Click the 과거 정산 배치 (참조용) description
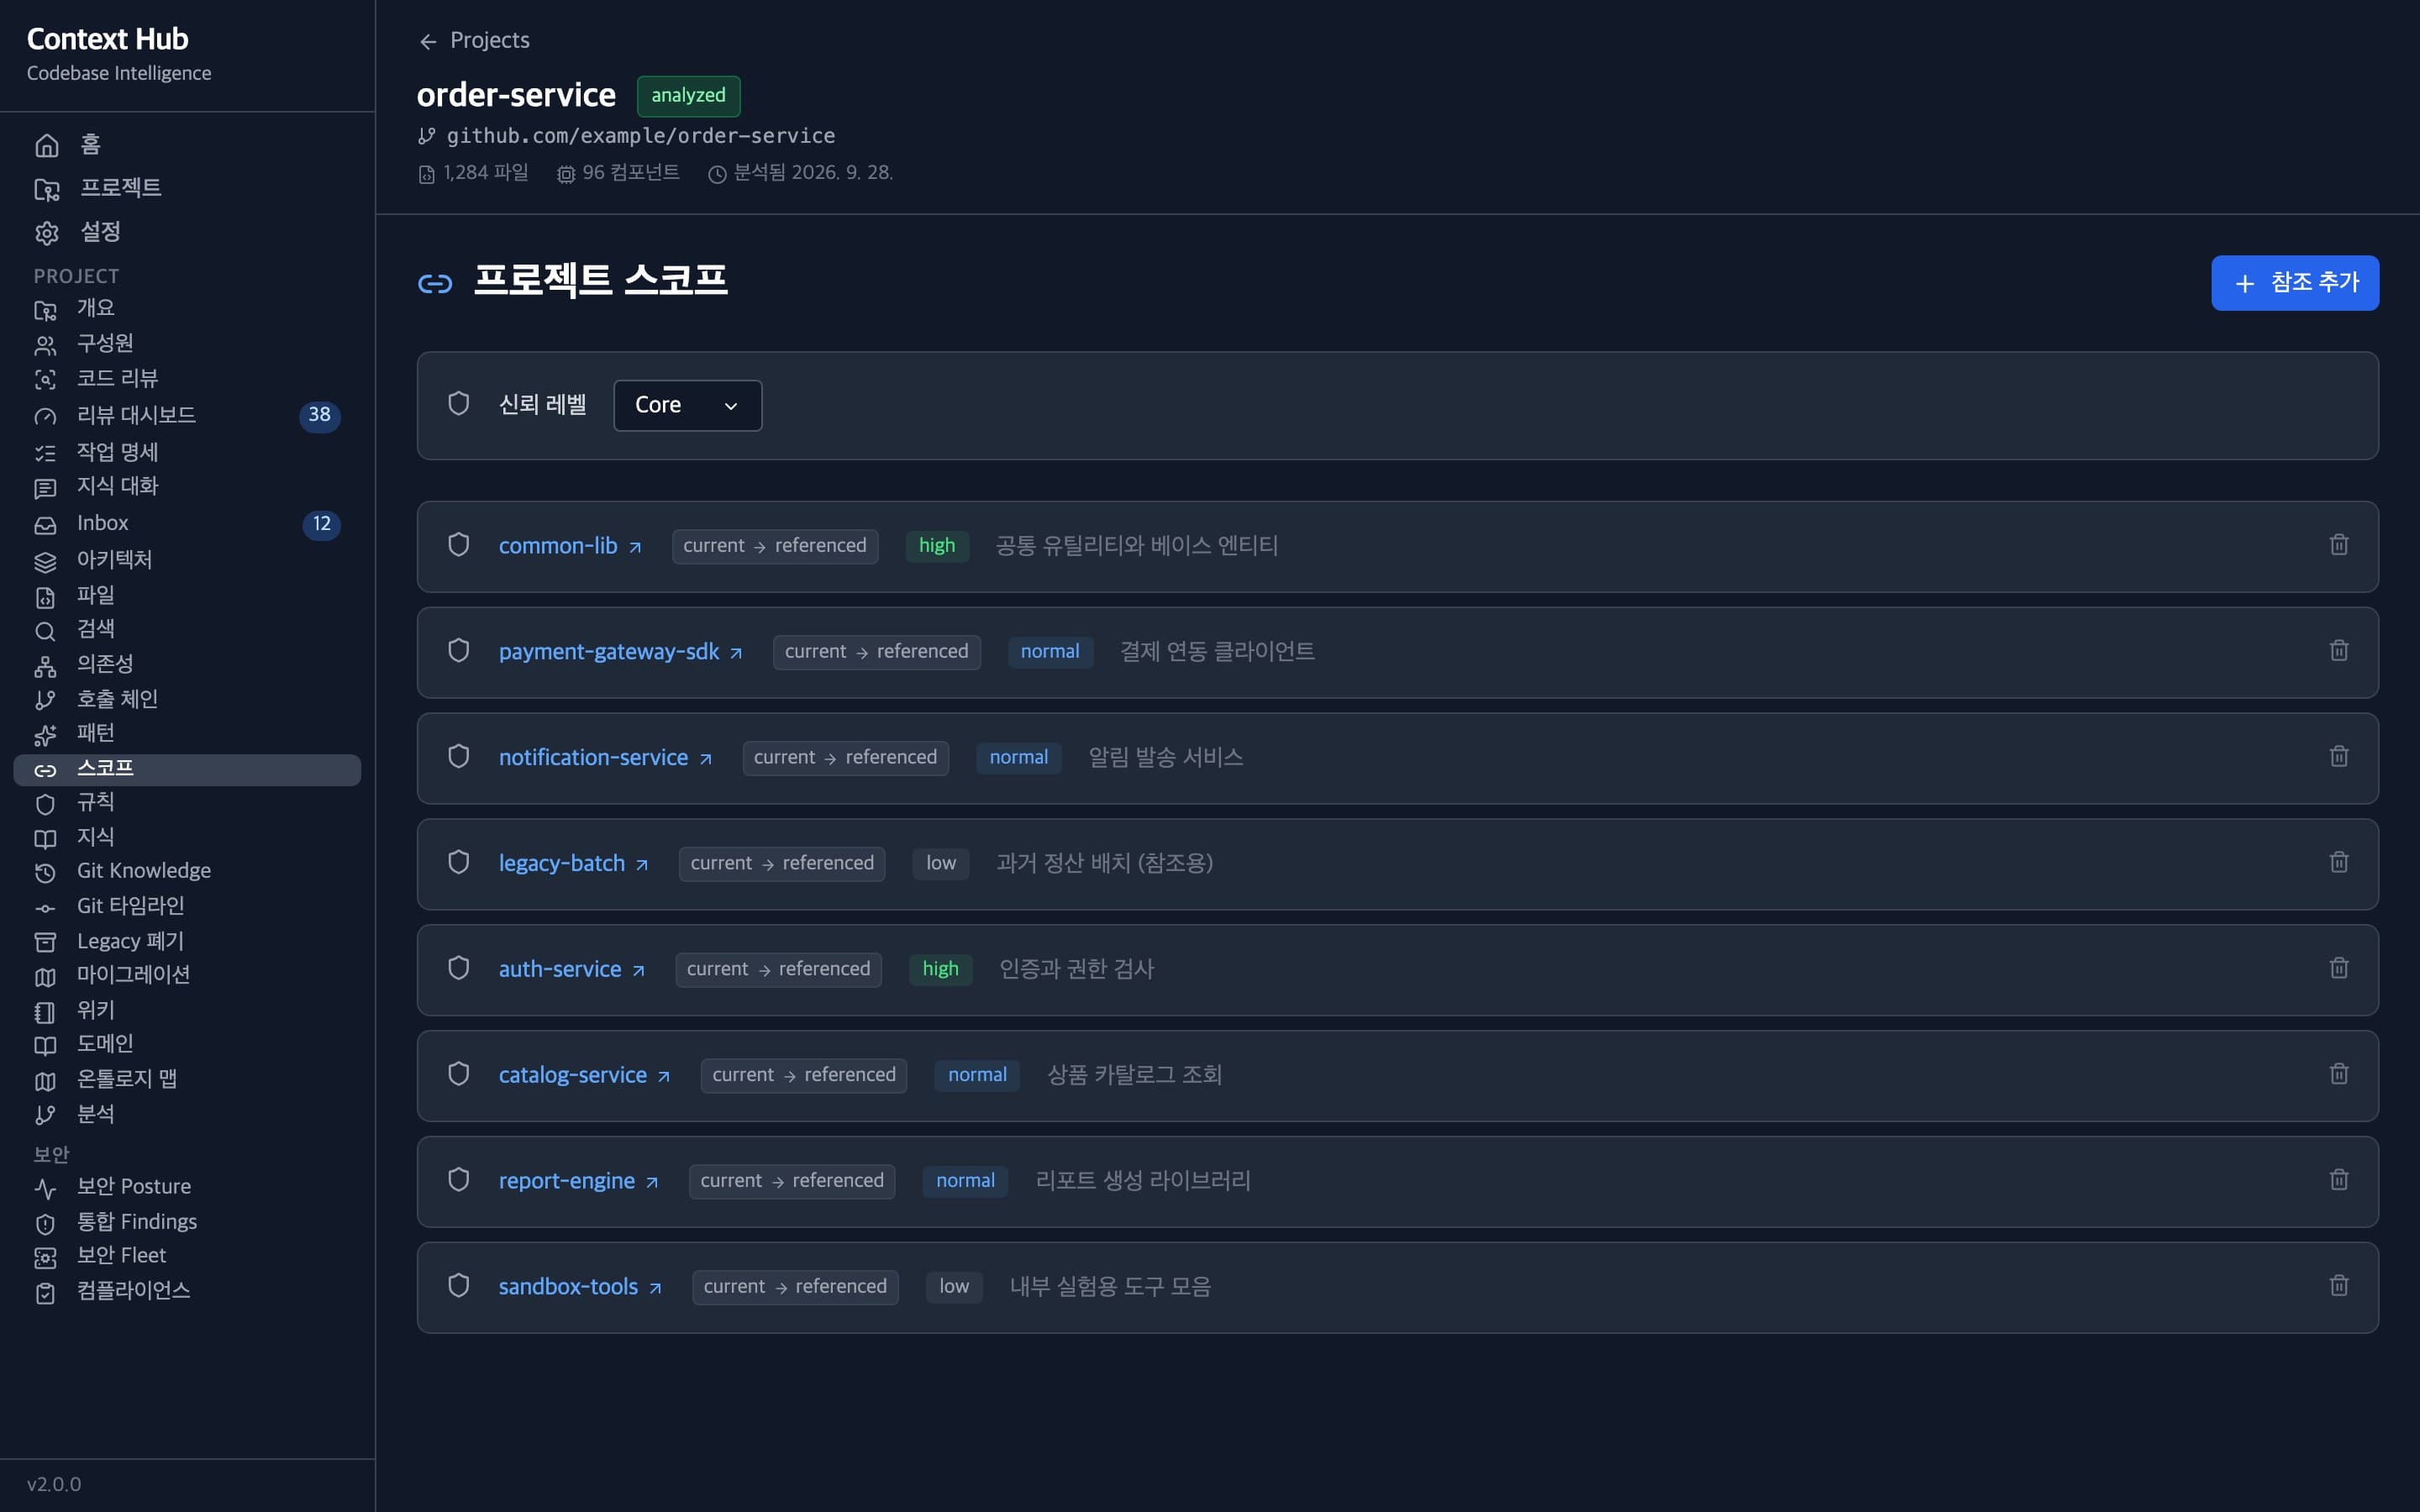The image size is (2420, 1512). [x=1104, y=864]
